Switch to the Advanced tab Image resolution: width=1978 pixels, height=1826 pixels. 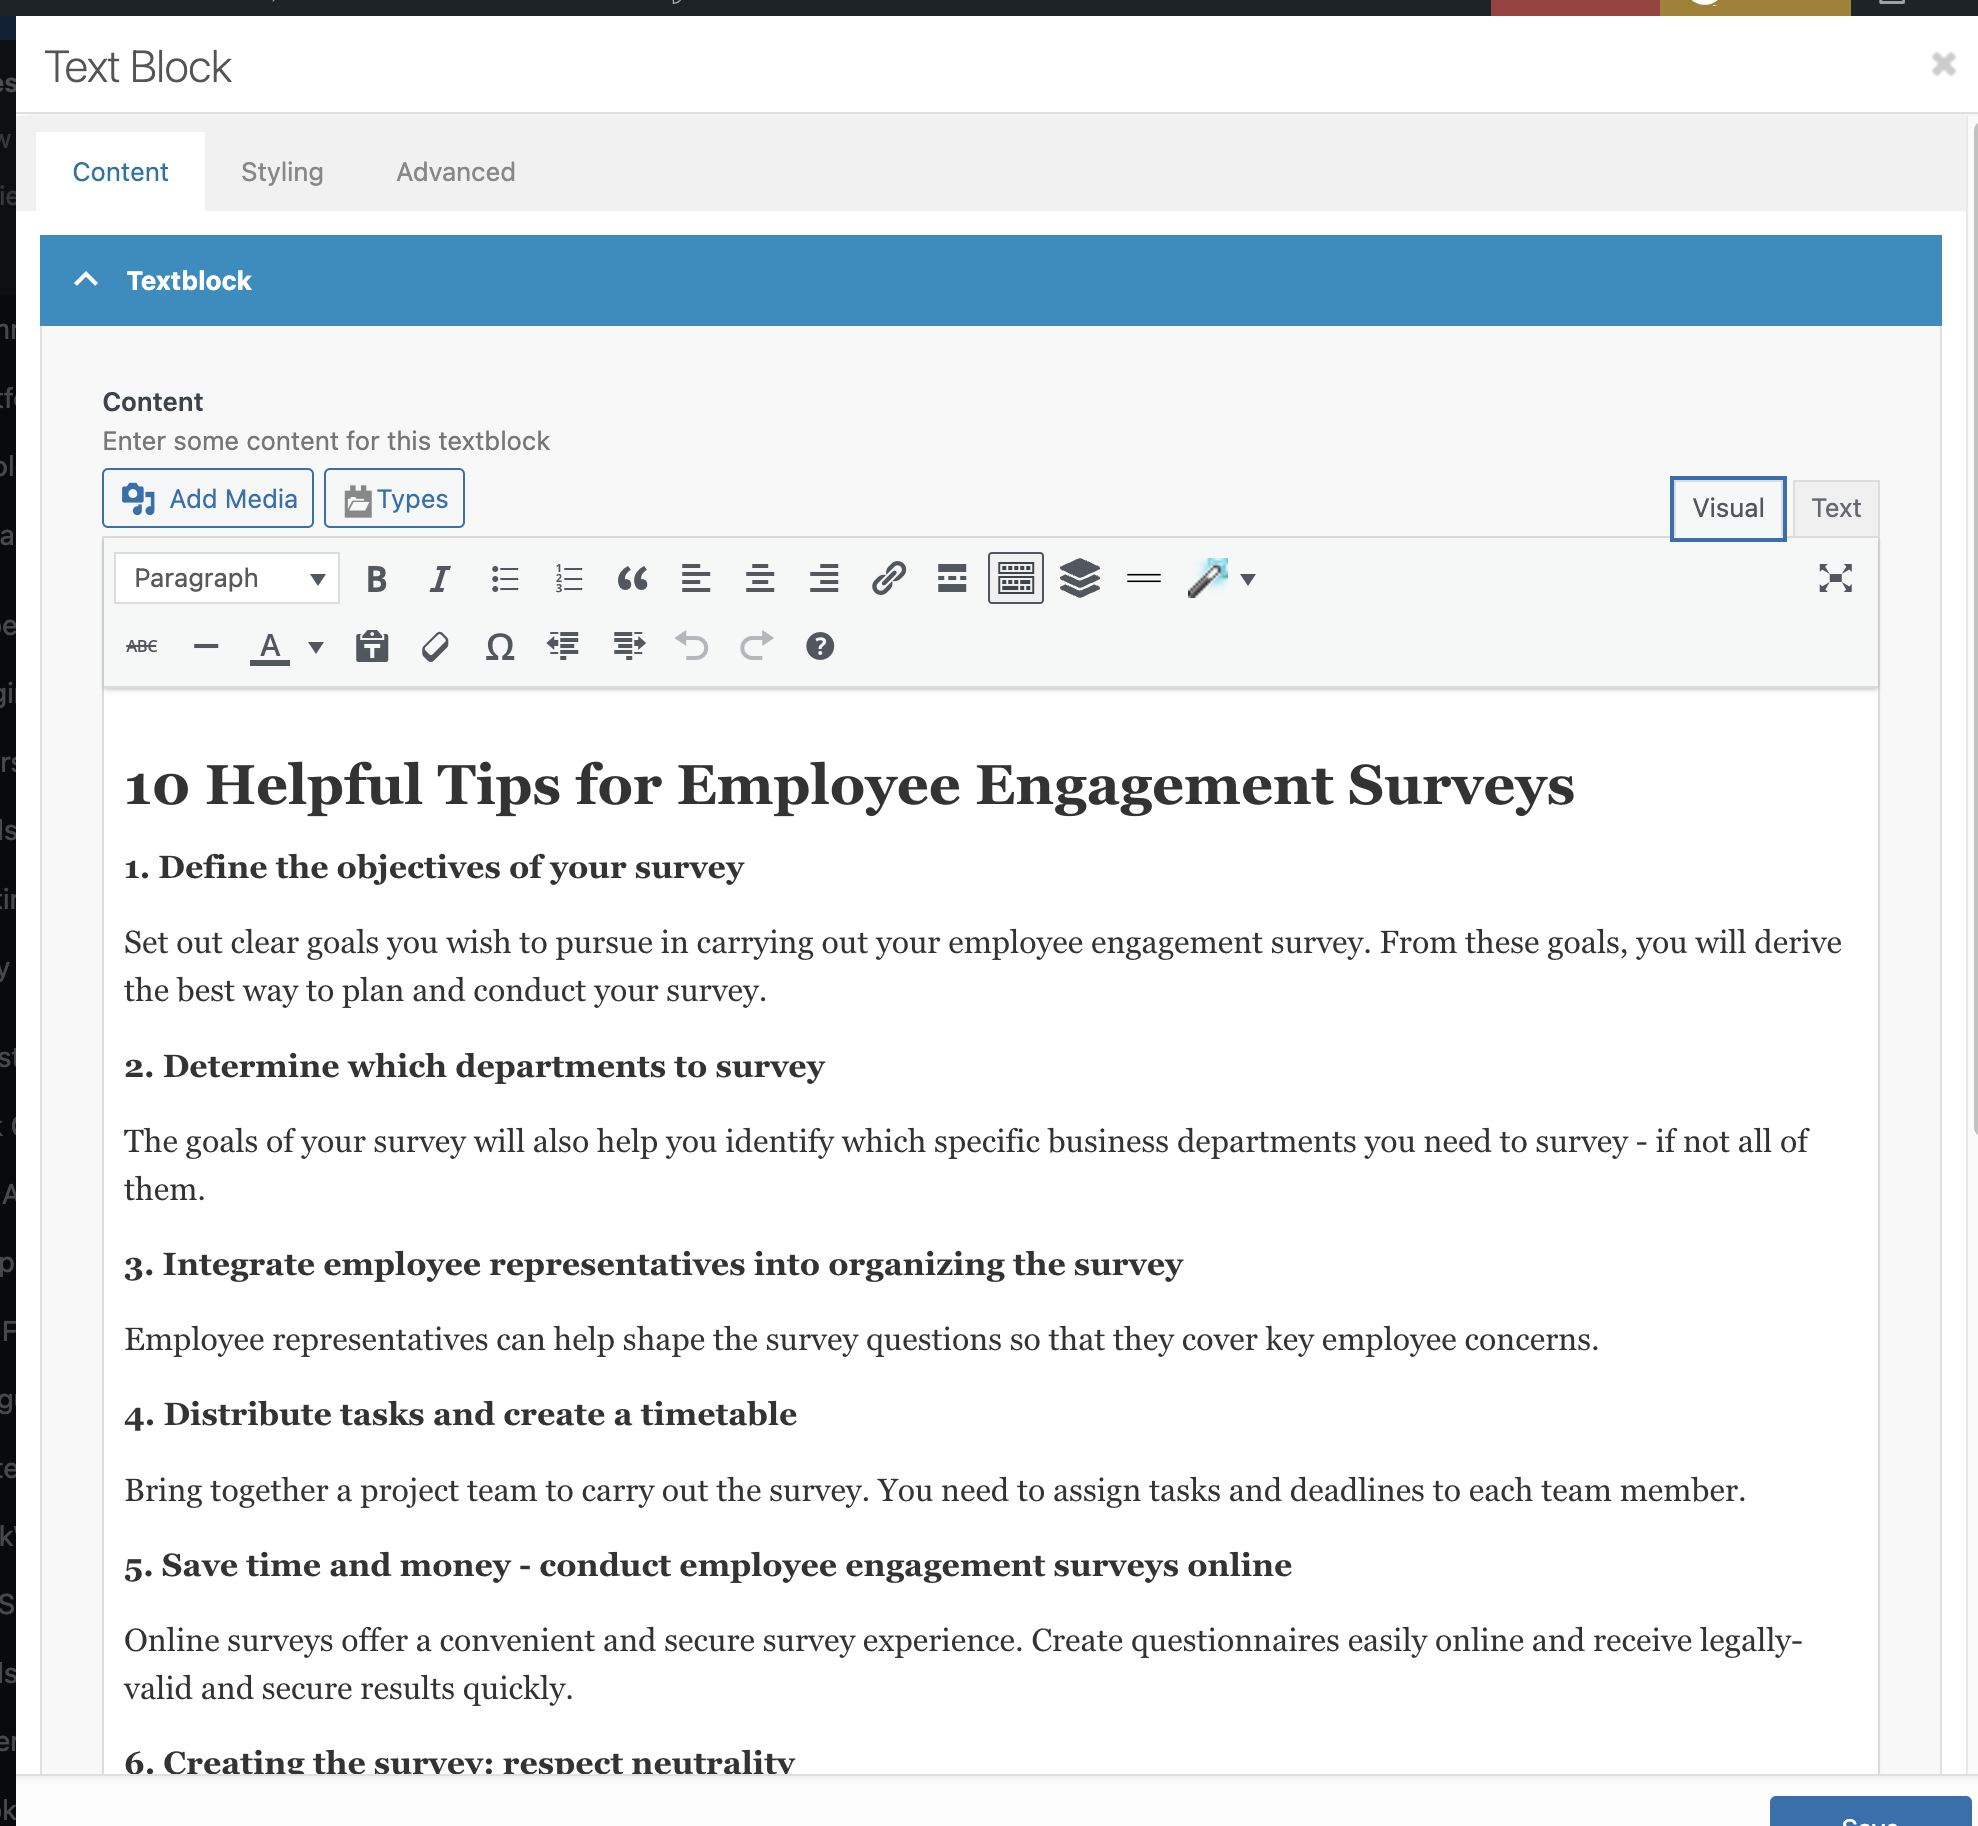(x=456, y=172)
